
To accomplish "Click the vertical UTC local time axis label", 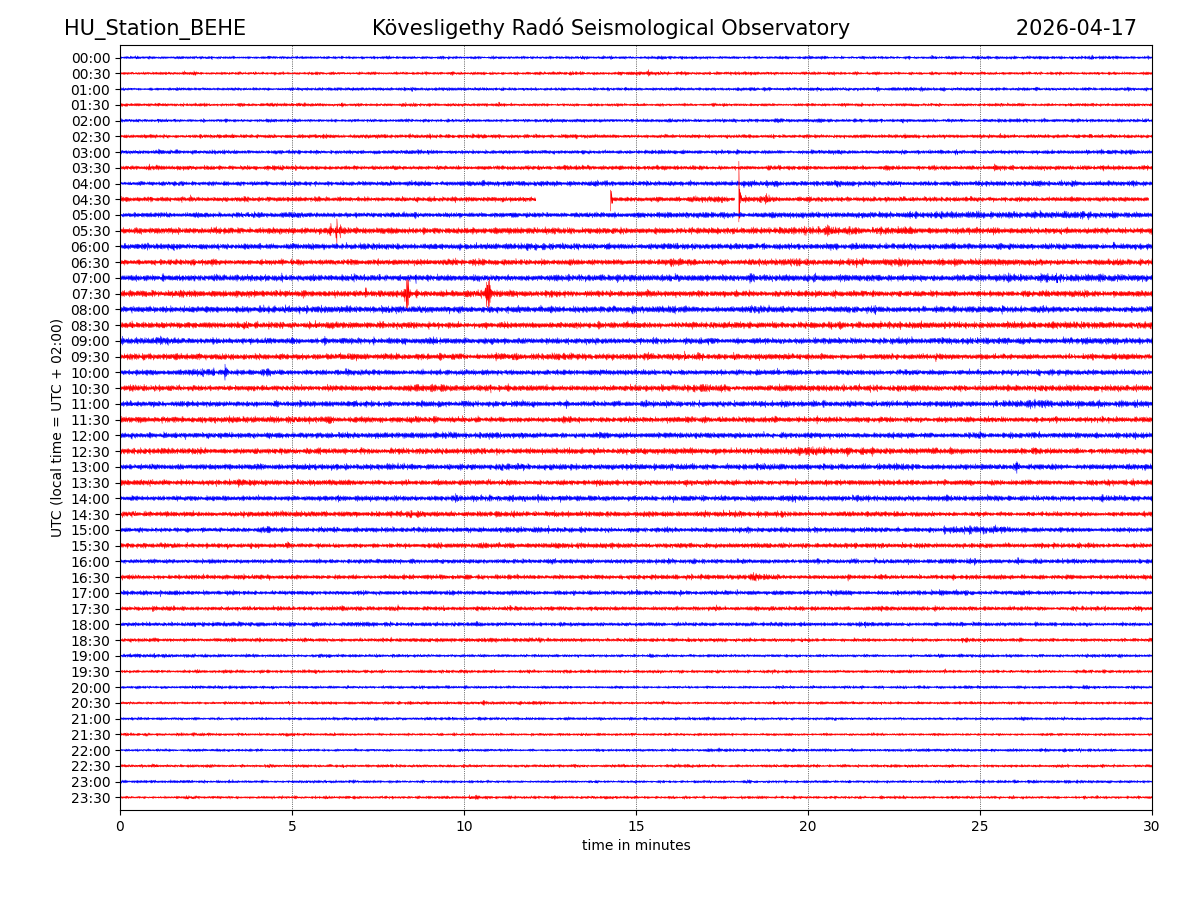I will click(x=57, y=428).
